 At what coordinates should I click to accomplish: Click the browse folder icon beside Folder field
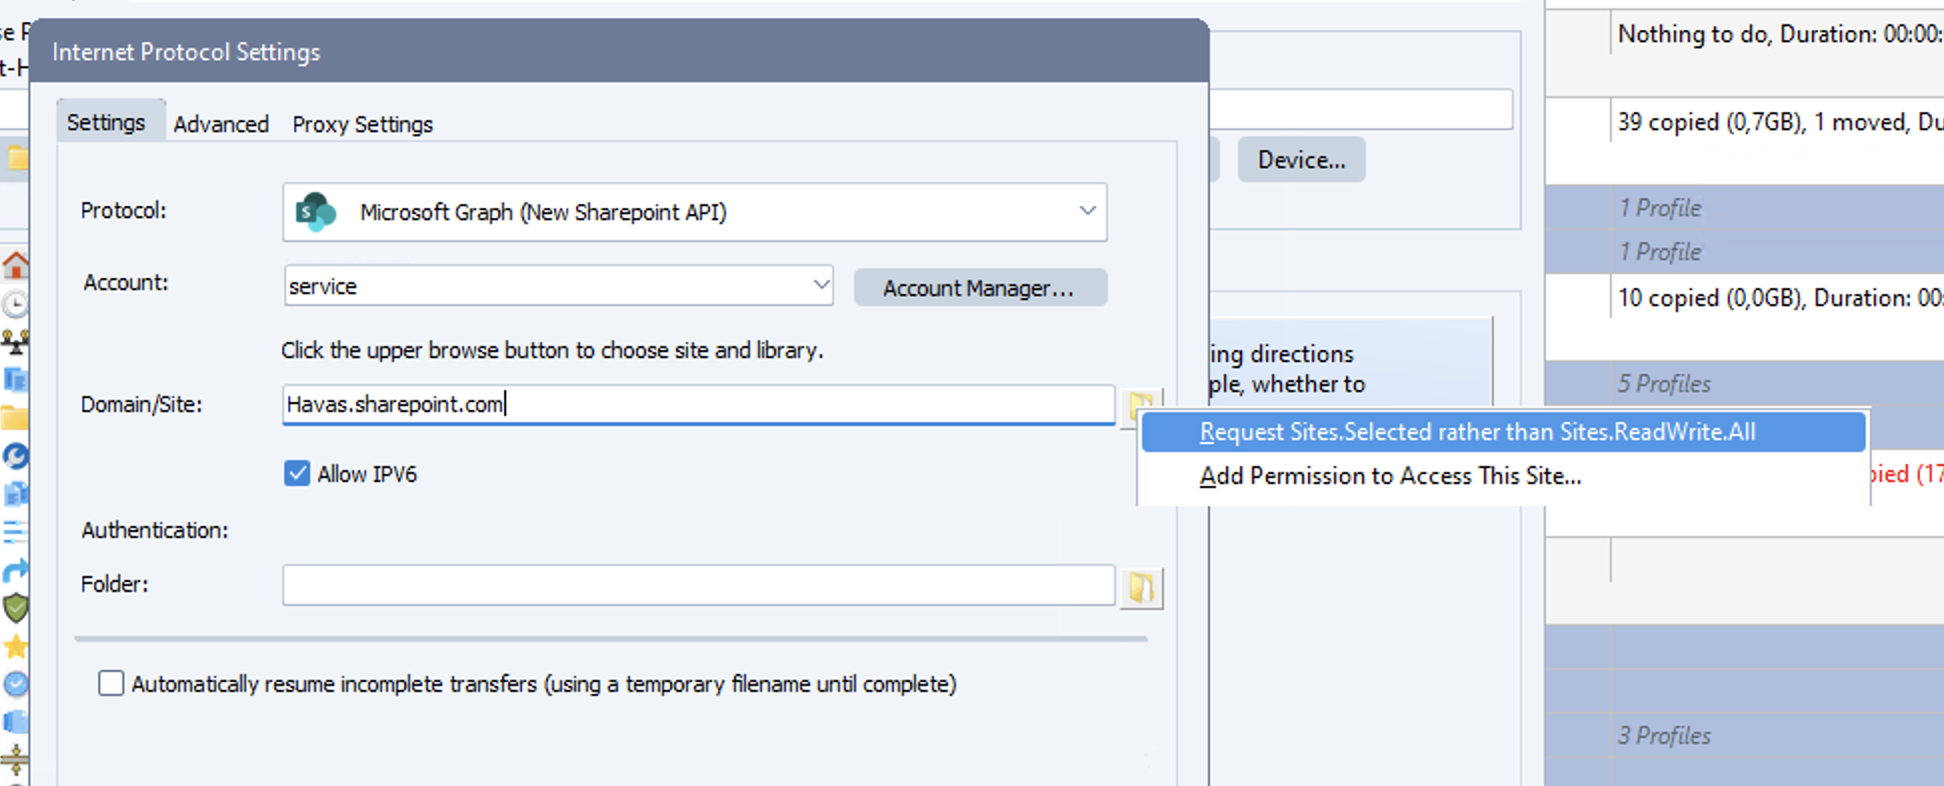(1141, 587)
